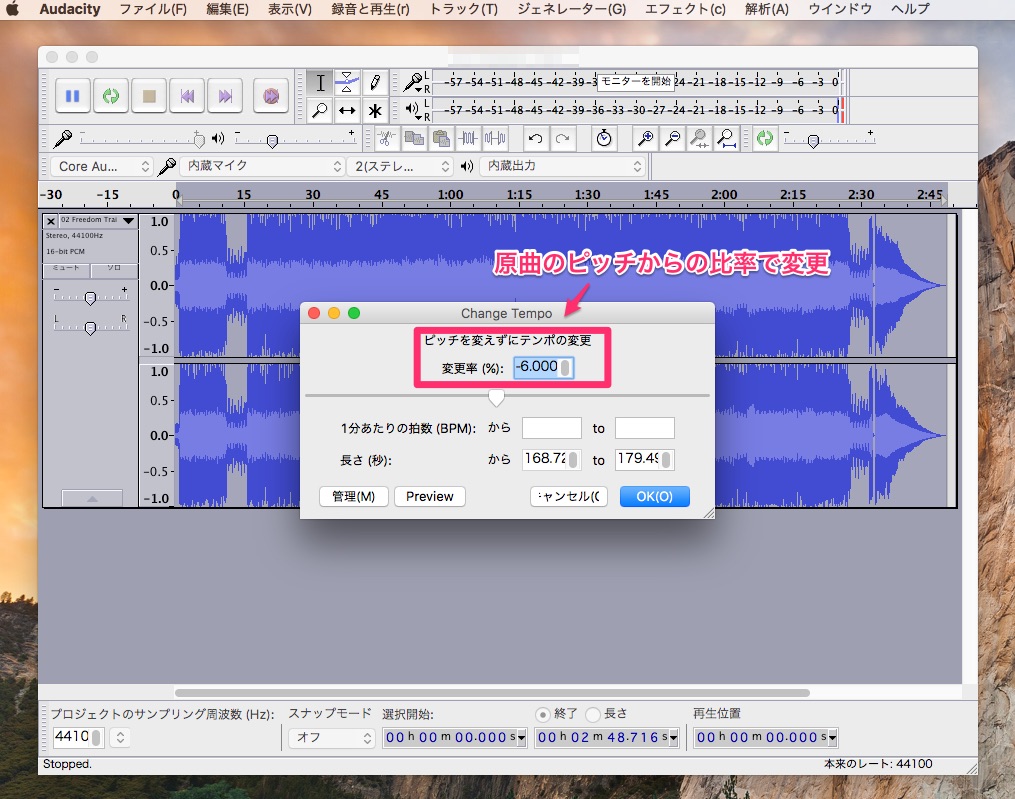Click the Trim audio icon
Image resolution: width=1015 pixels, height=799 pixels.
click(x=468, y=139)
